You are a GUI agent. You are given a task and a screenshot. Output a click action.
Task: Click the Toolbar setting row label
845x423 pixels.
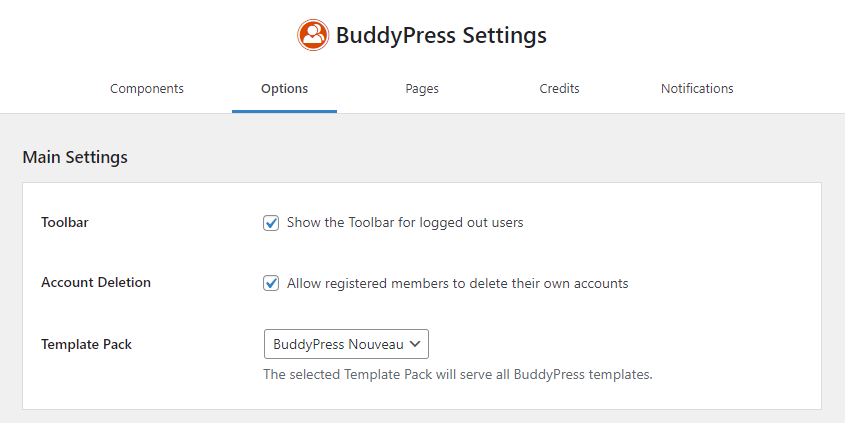click(x=65, y=222)
